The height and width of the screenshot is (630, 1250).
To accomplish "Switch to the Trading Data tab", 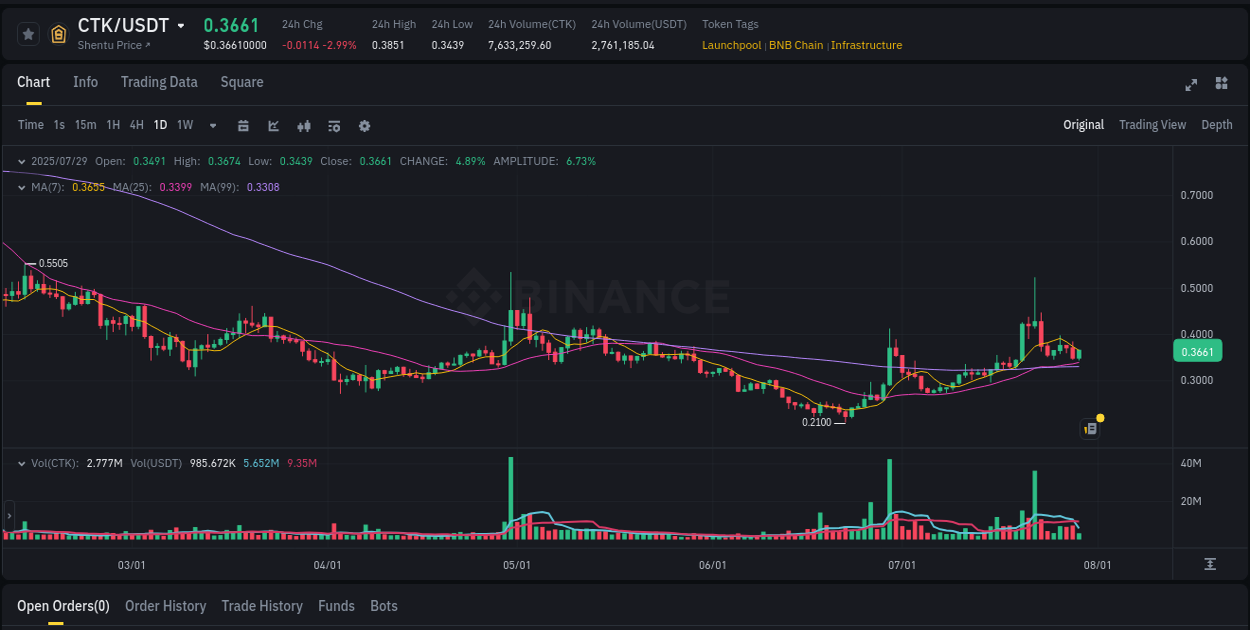I will (159, 82).
